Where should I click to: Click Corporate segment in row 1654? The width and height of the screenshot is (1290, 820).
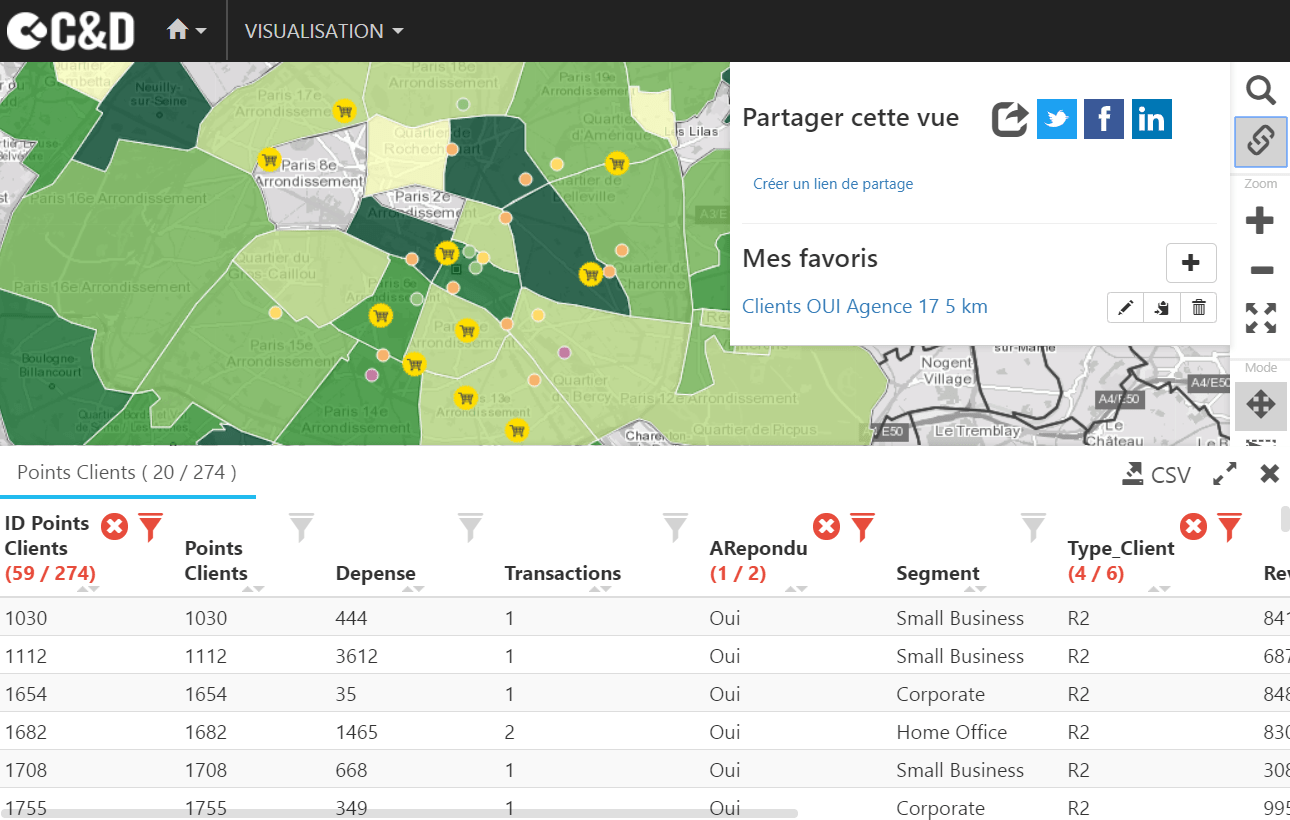[x=940, y=694]
